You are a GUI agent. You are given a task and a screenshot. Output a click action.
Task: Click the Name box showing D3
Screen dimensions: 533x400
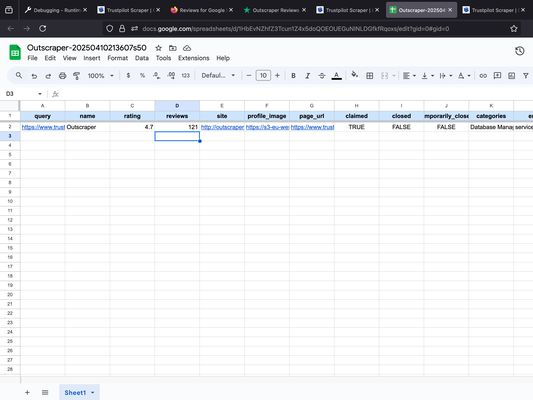pyautogui.click(x=20, y=94)
